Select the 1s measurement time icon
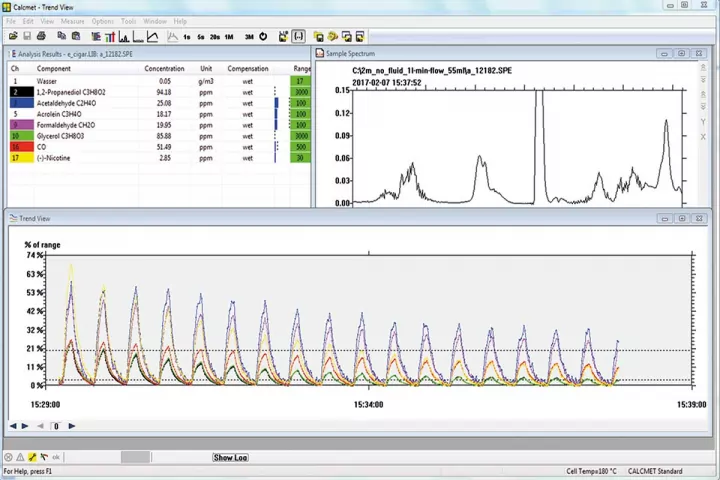Image resolution: width=720 pixels, height=480 pixels. pyautogui.click(x=186, y=37)
